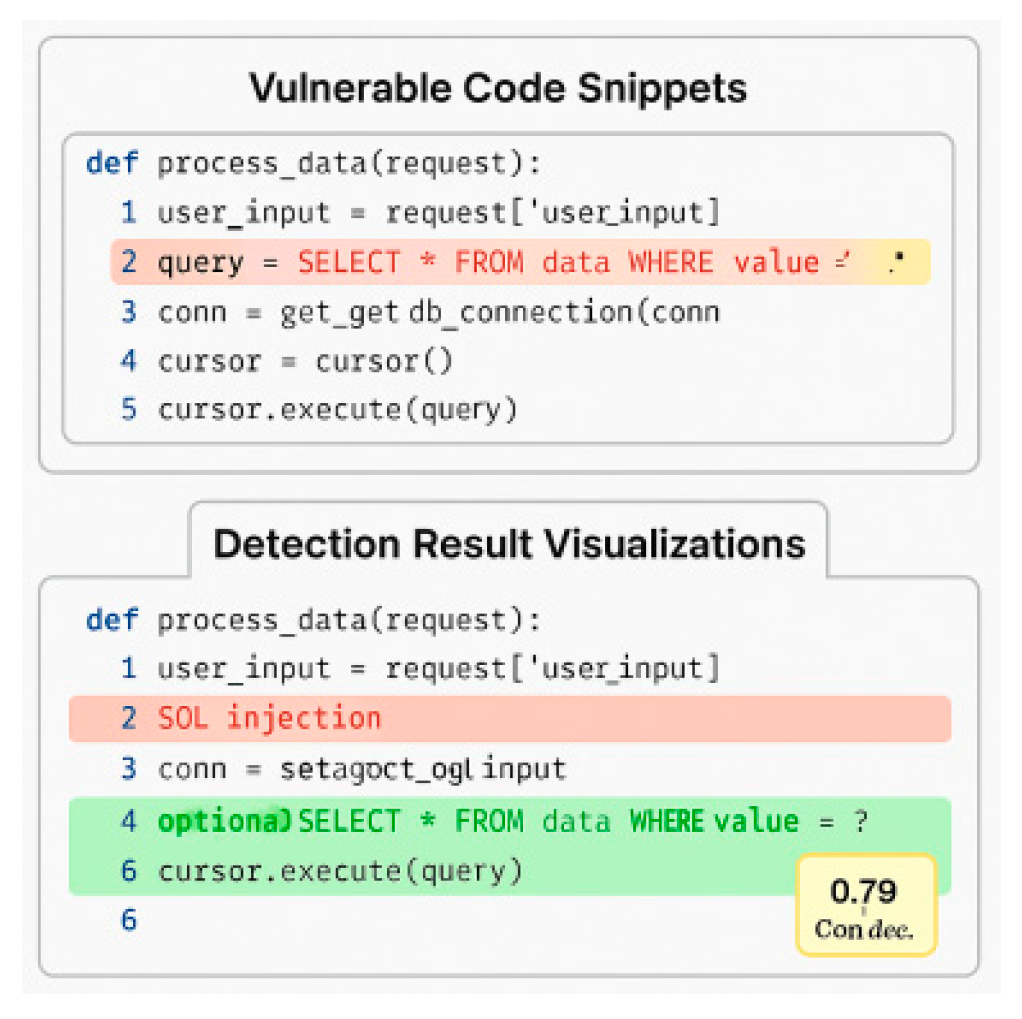Click user_input line in the Vulnerable Code panel
The image size is (1022, 1019).
click(x=438, y=213)
